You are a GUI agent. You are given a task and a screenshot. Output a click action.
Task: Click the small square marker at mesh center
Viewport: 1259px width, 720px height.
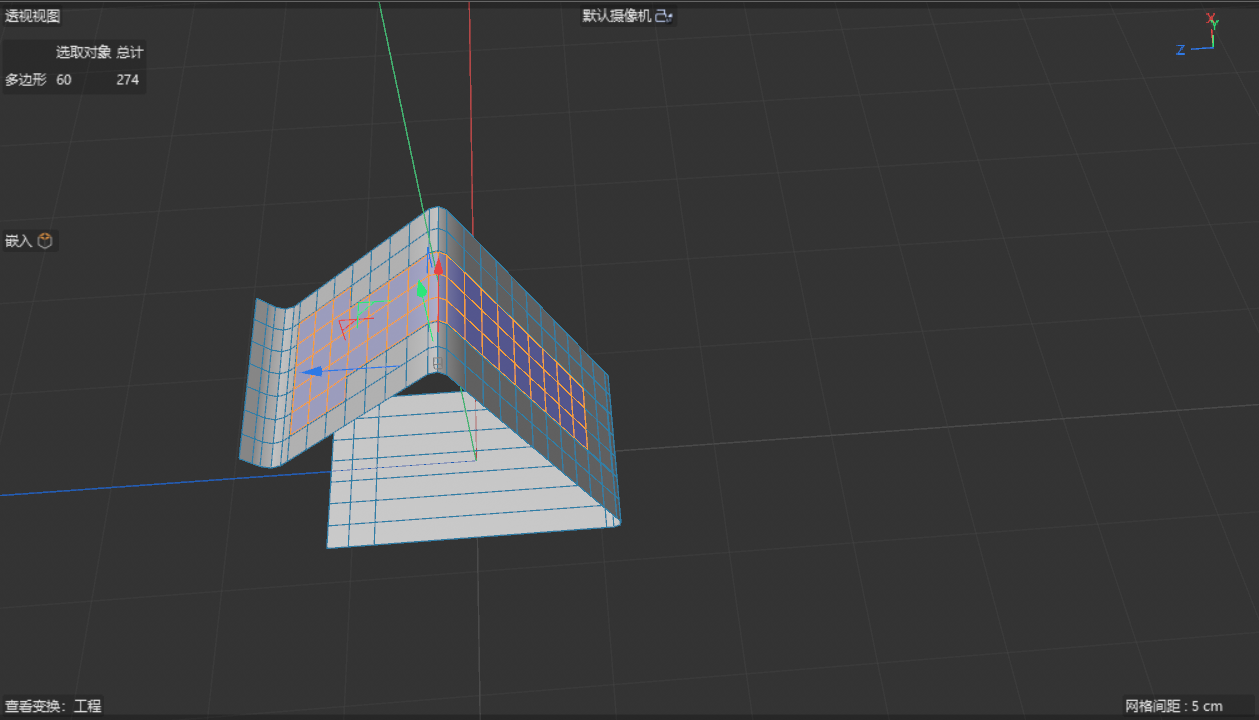click(x=435, y=362)
